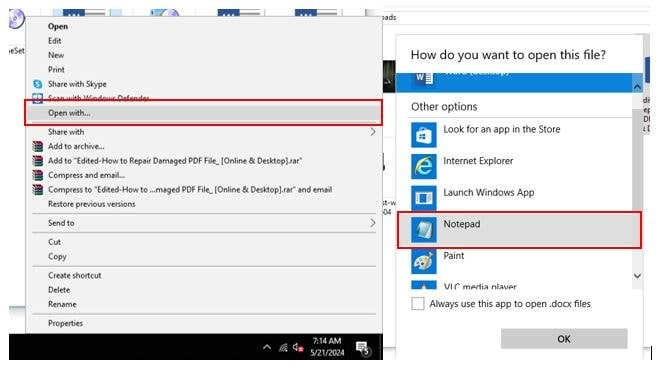Click the muted volume tray icon
The image size is (662, 374).
pos(298,347)
